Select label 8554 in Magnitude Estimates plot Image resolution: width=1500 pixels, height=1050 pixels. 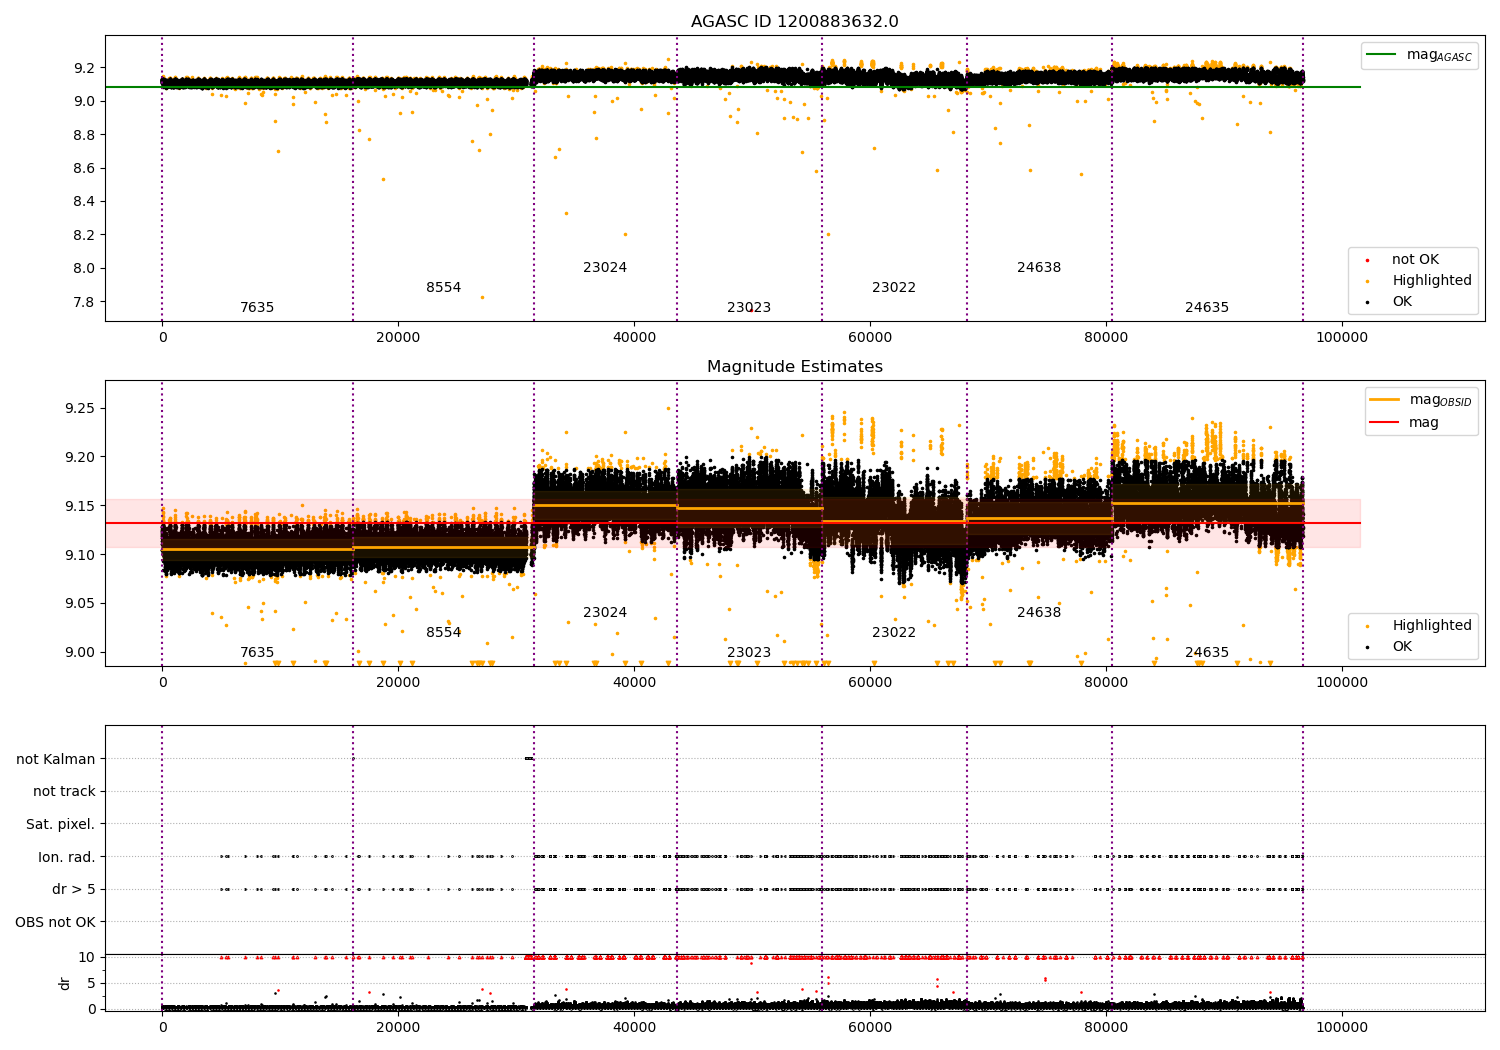click(x=444, y=633)
